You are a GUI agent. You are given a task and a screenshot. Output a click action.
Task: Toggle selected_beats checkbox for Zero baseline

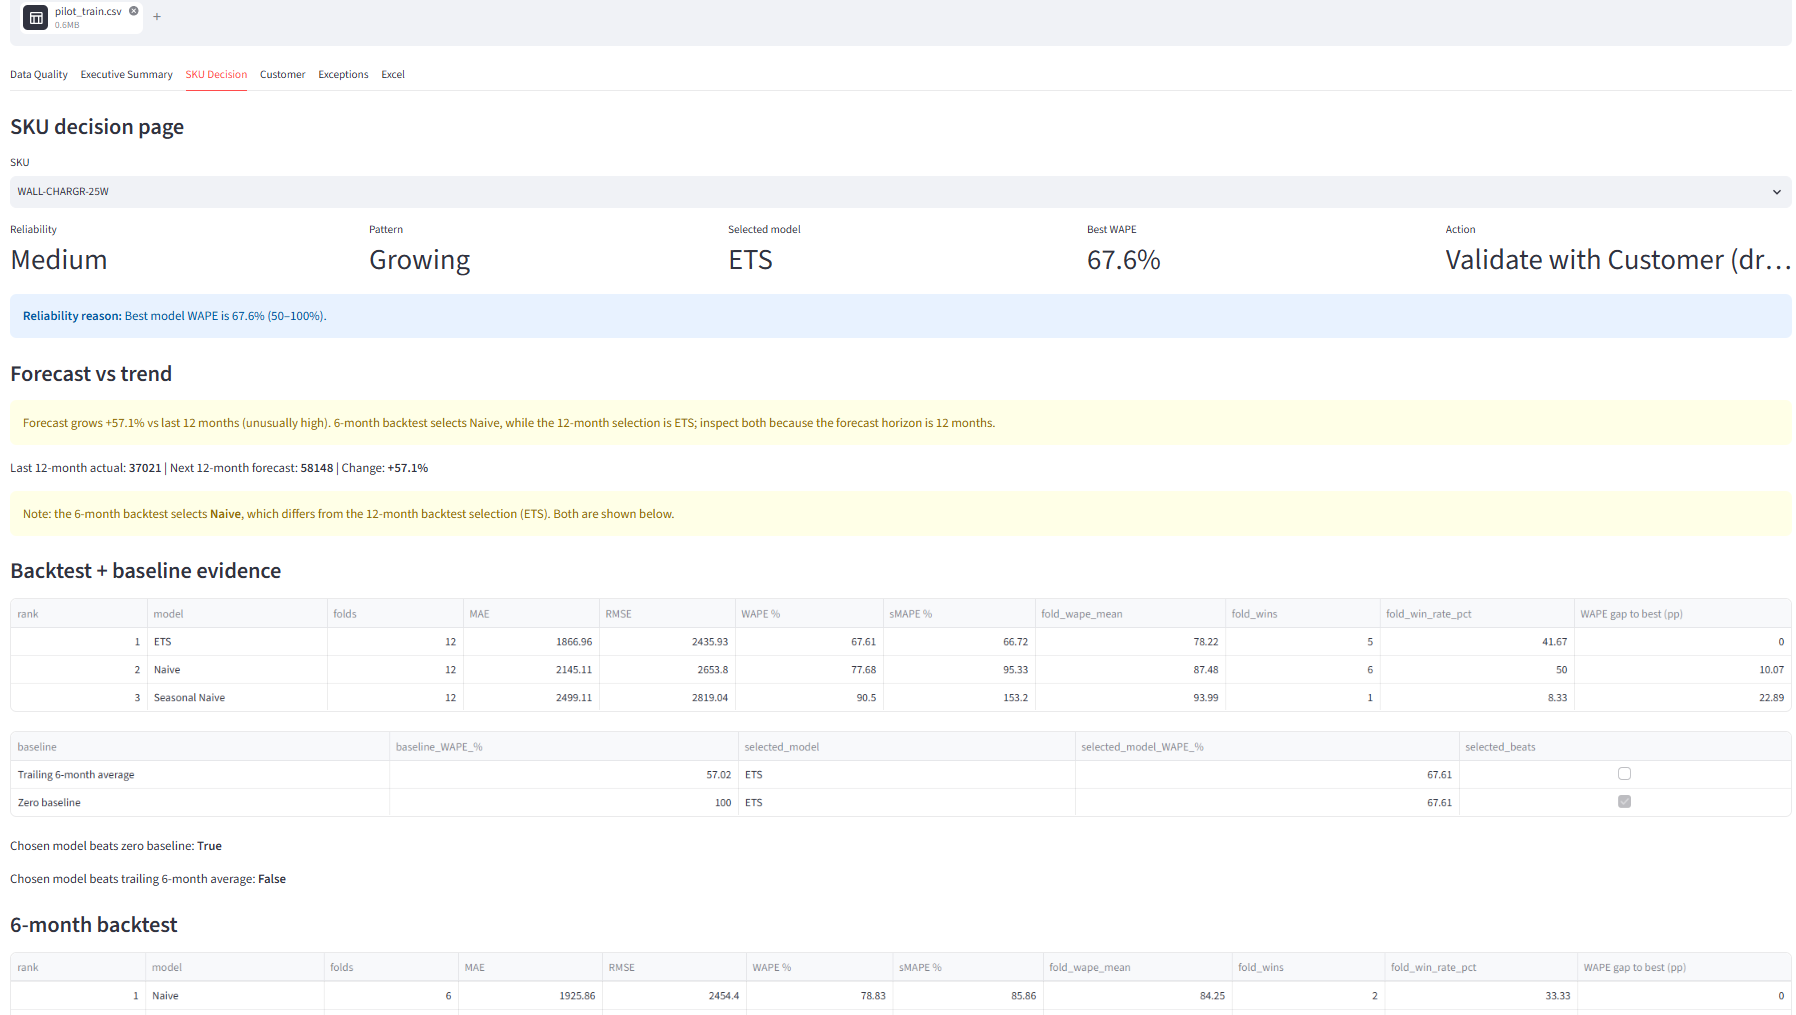(x=1624, y=802)
